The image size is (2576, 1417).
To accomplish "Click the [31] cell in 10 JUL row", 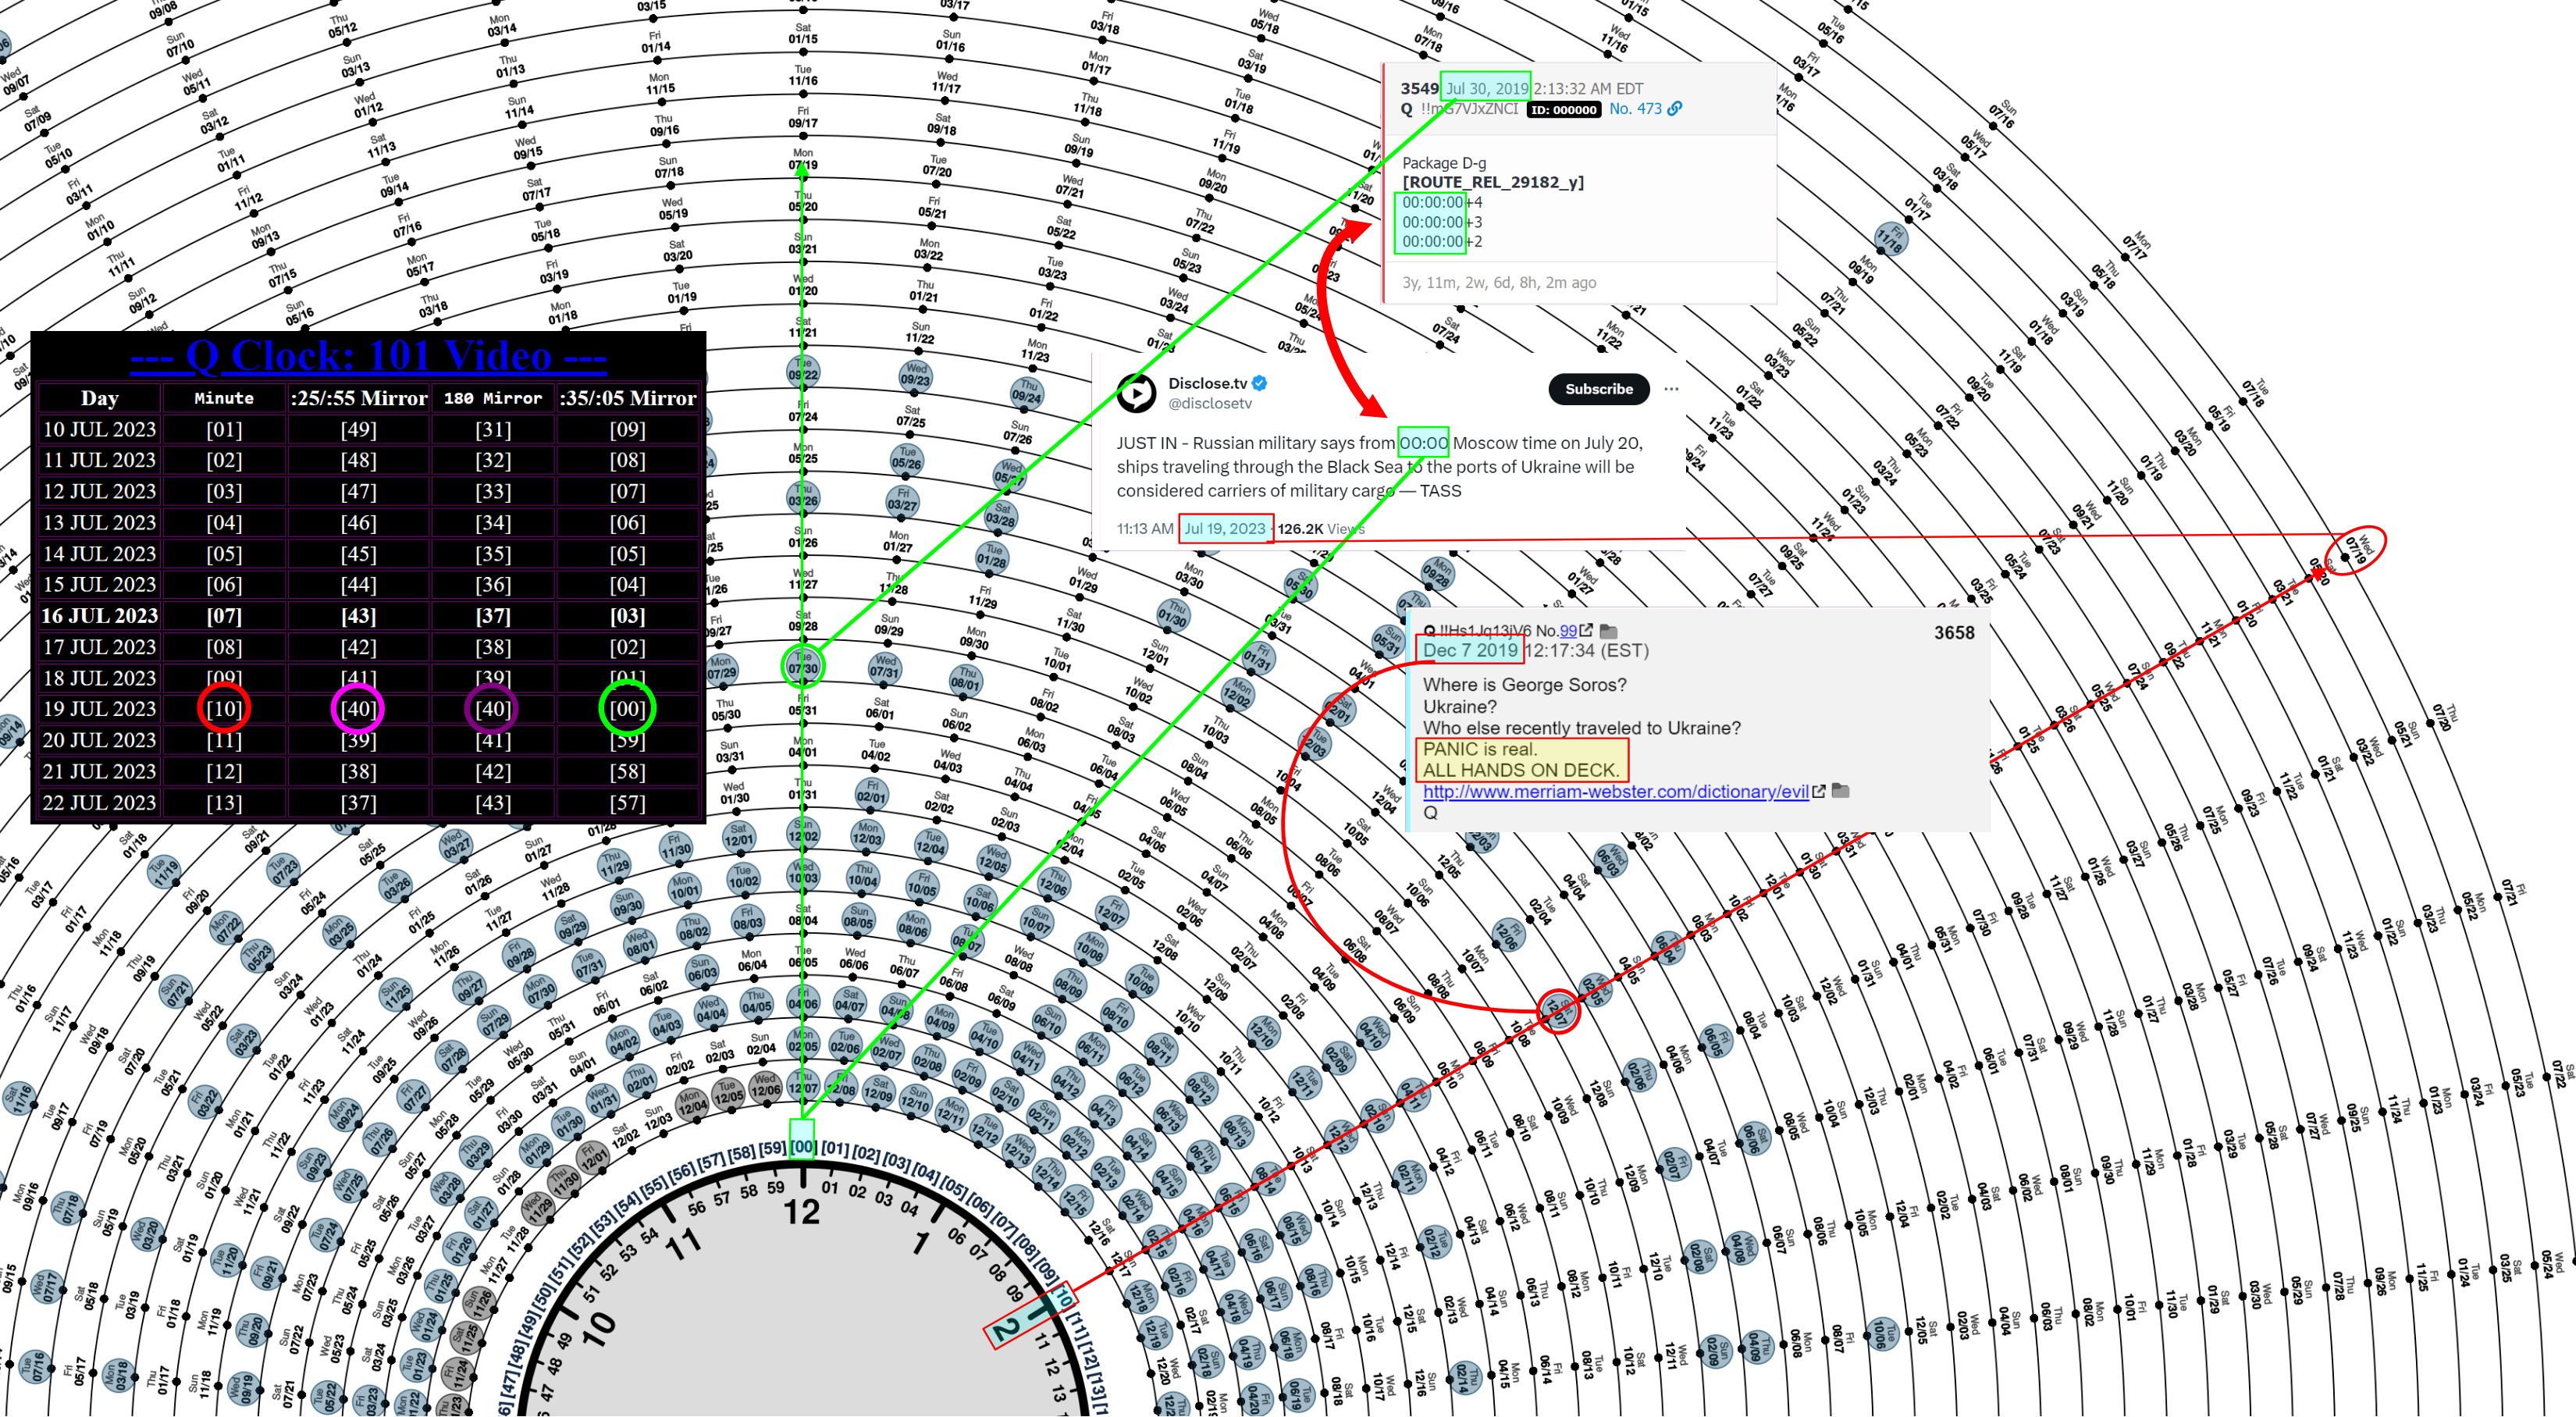I will point(493,430).
